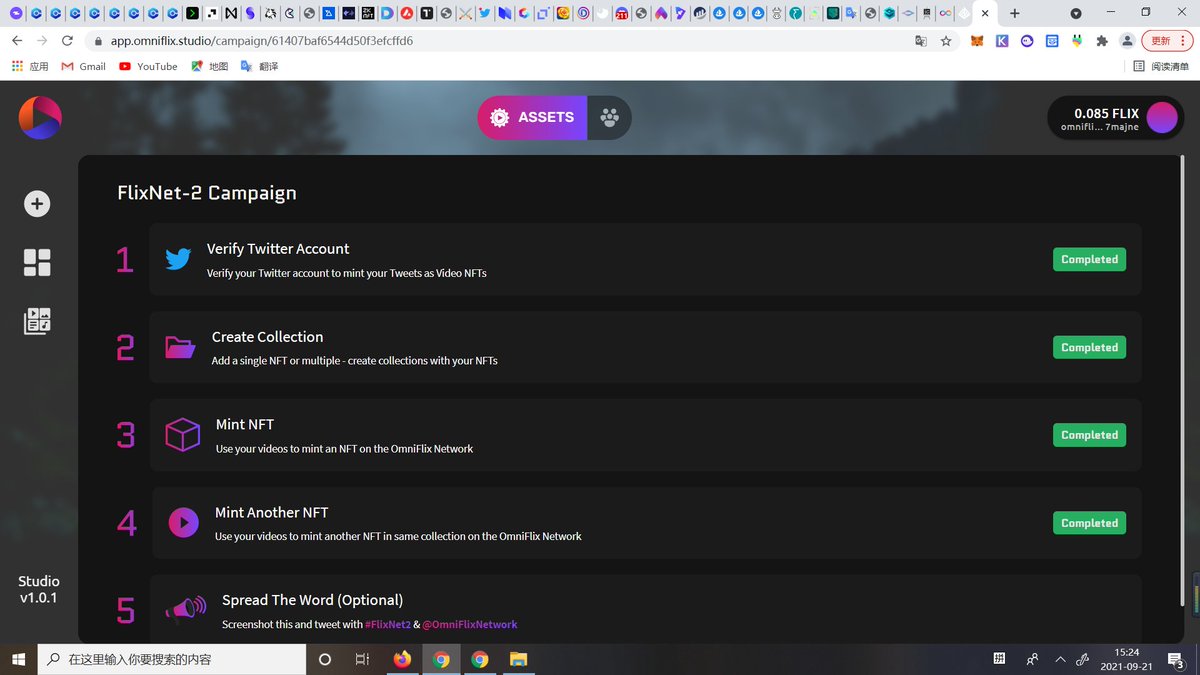The image size is (1200, 675).
Task: Open the YouTube bookmark
Action: (x=148, y=66)
